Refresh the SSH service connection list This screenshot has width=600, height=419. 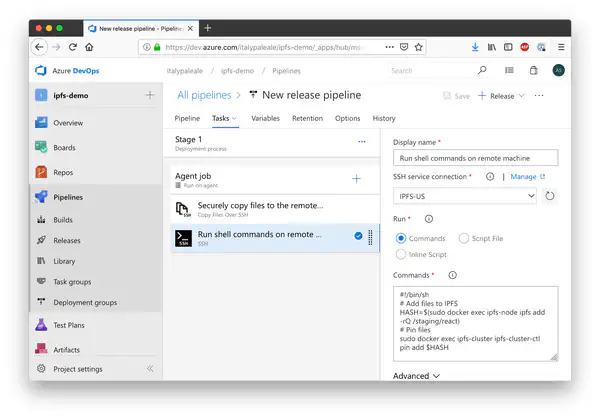point(549,196)
